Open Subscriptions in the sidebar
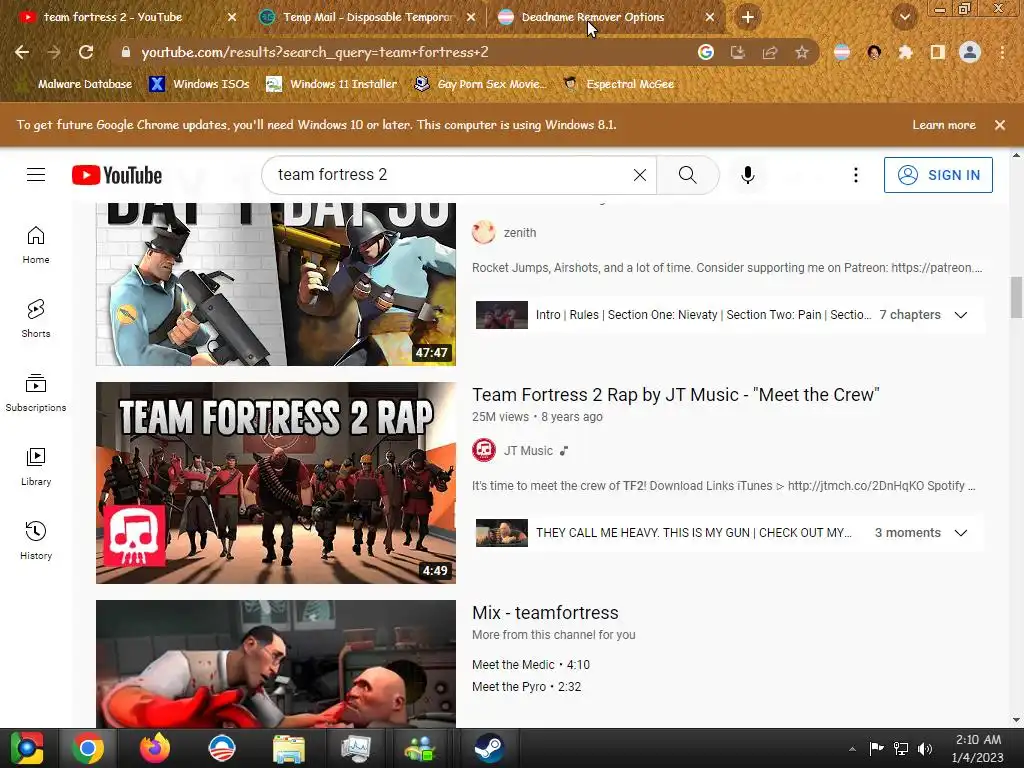Viewport: 1024px width, 768px height. tap(36, 392)
